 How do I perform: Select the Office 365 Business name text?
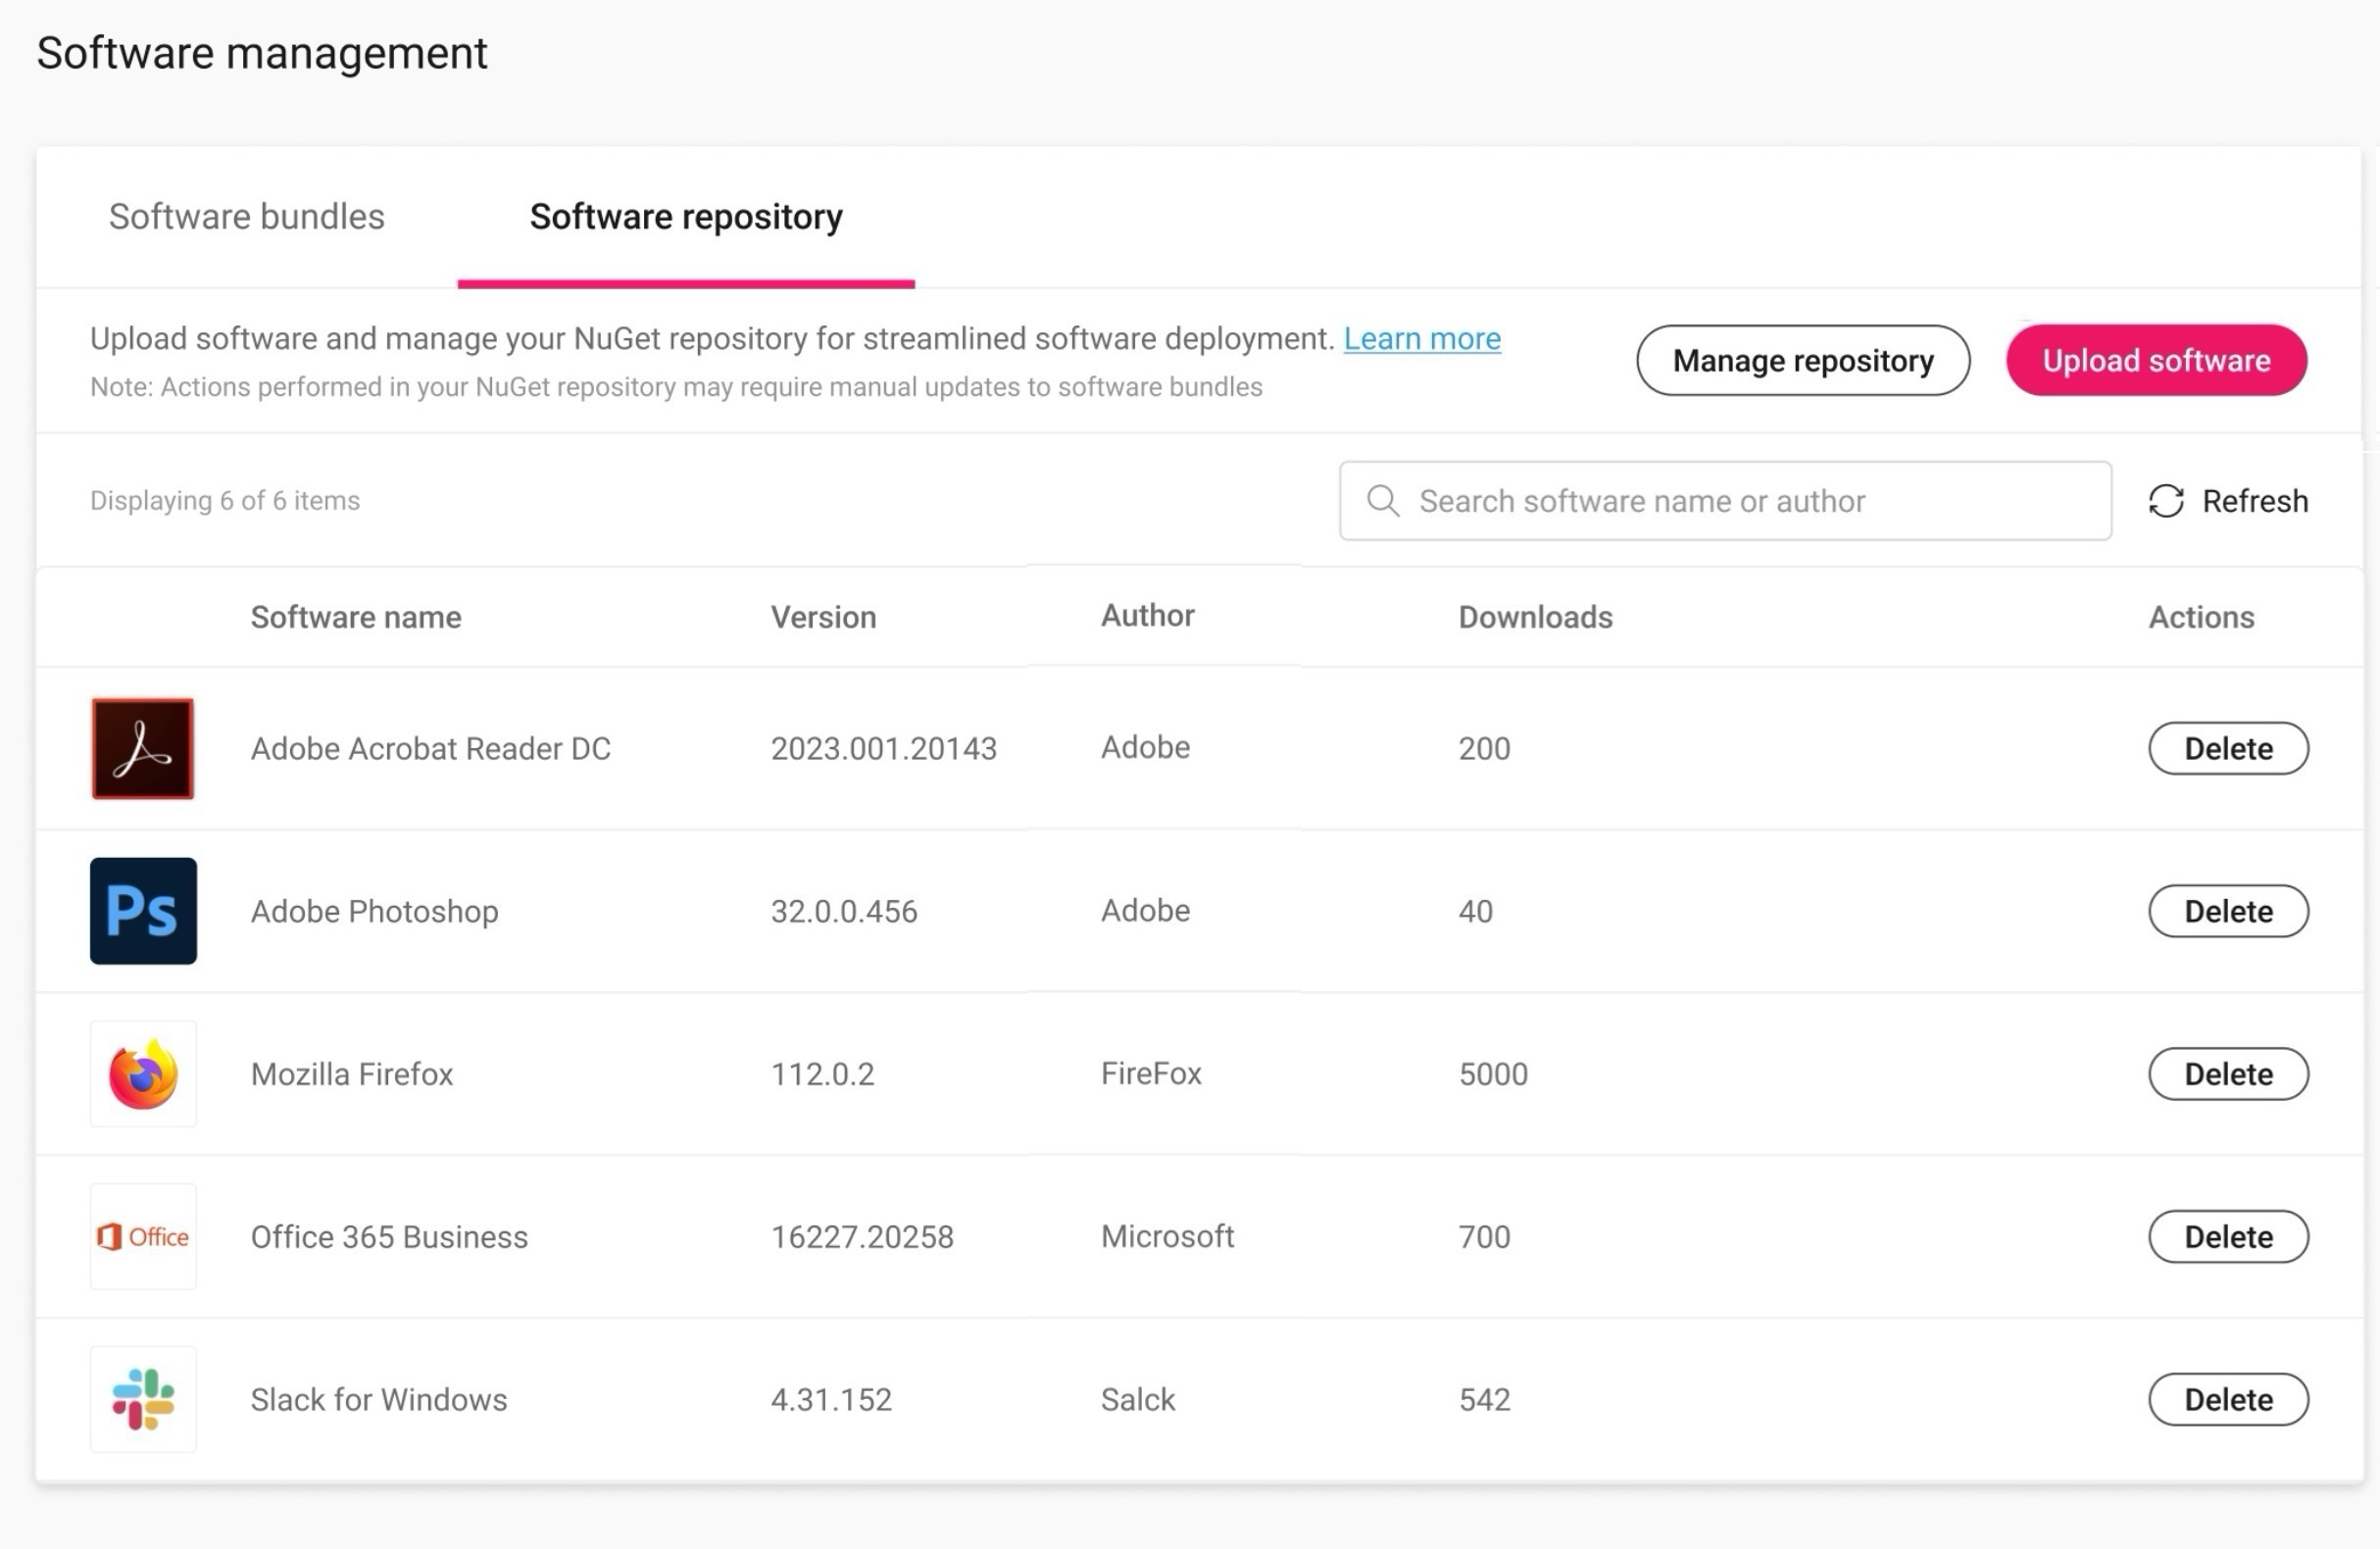click(x=389, y=1237)
